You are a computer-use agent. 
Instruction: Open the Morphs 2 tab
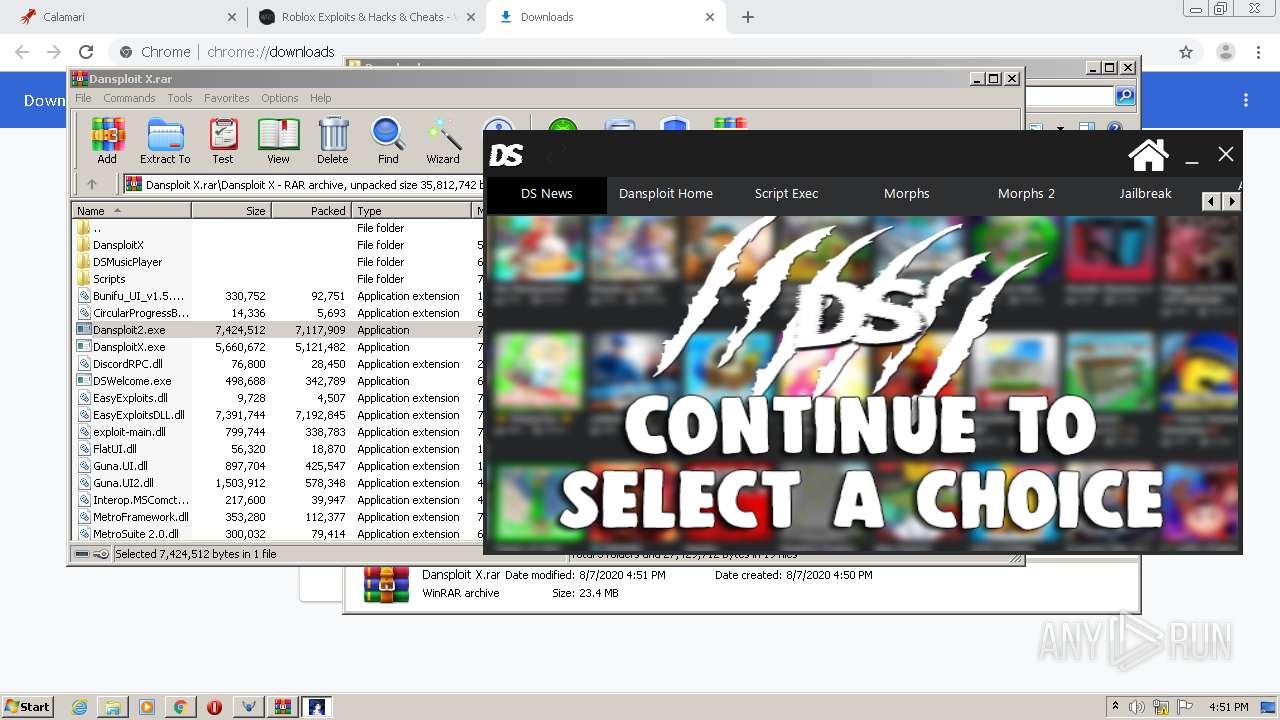(x=1026, y=194)
